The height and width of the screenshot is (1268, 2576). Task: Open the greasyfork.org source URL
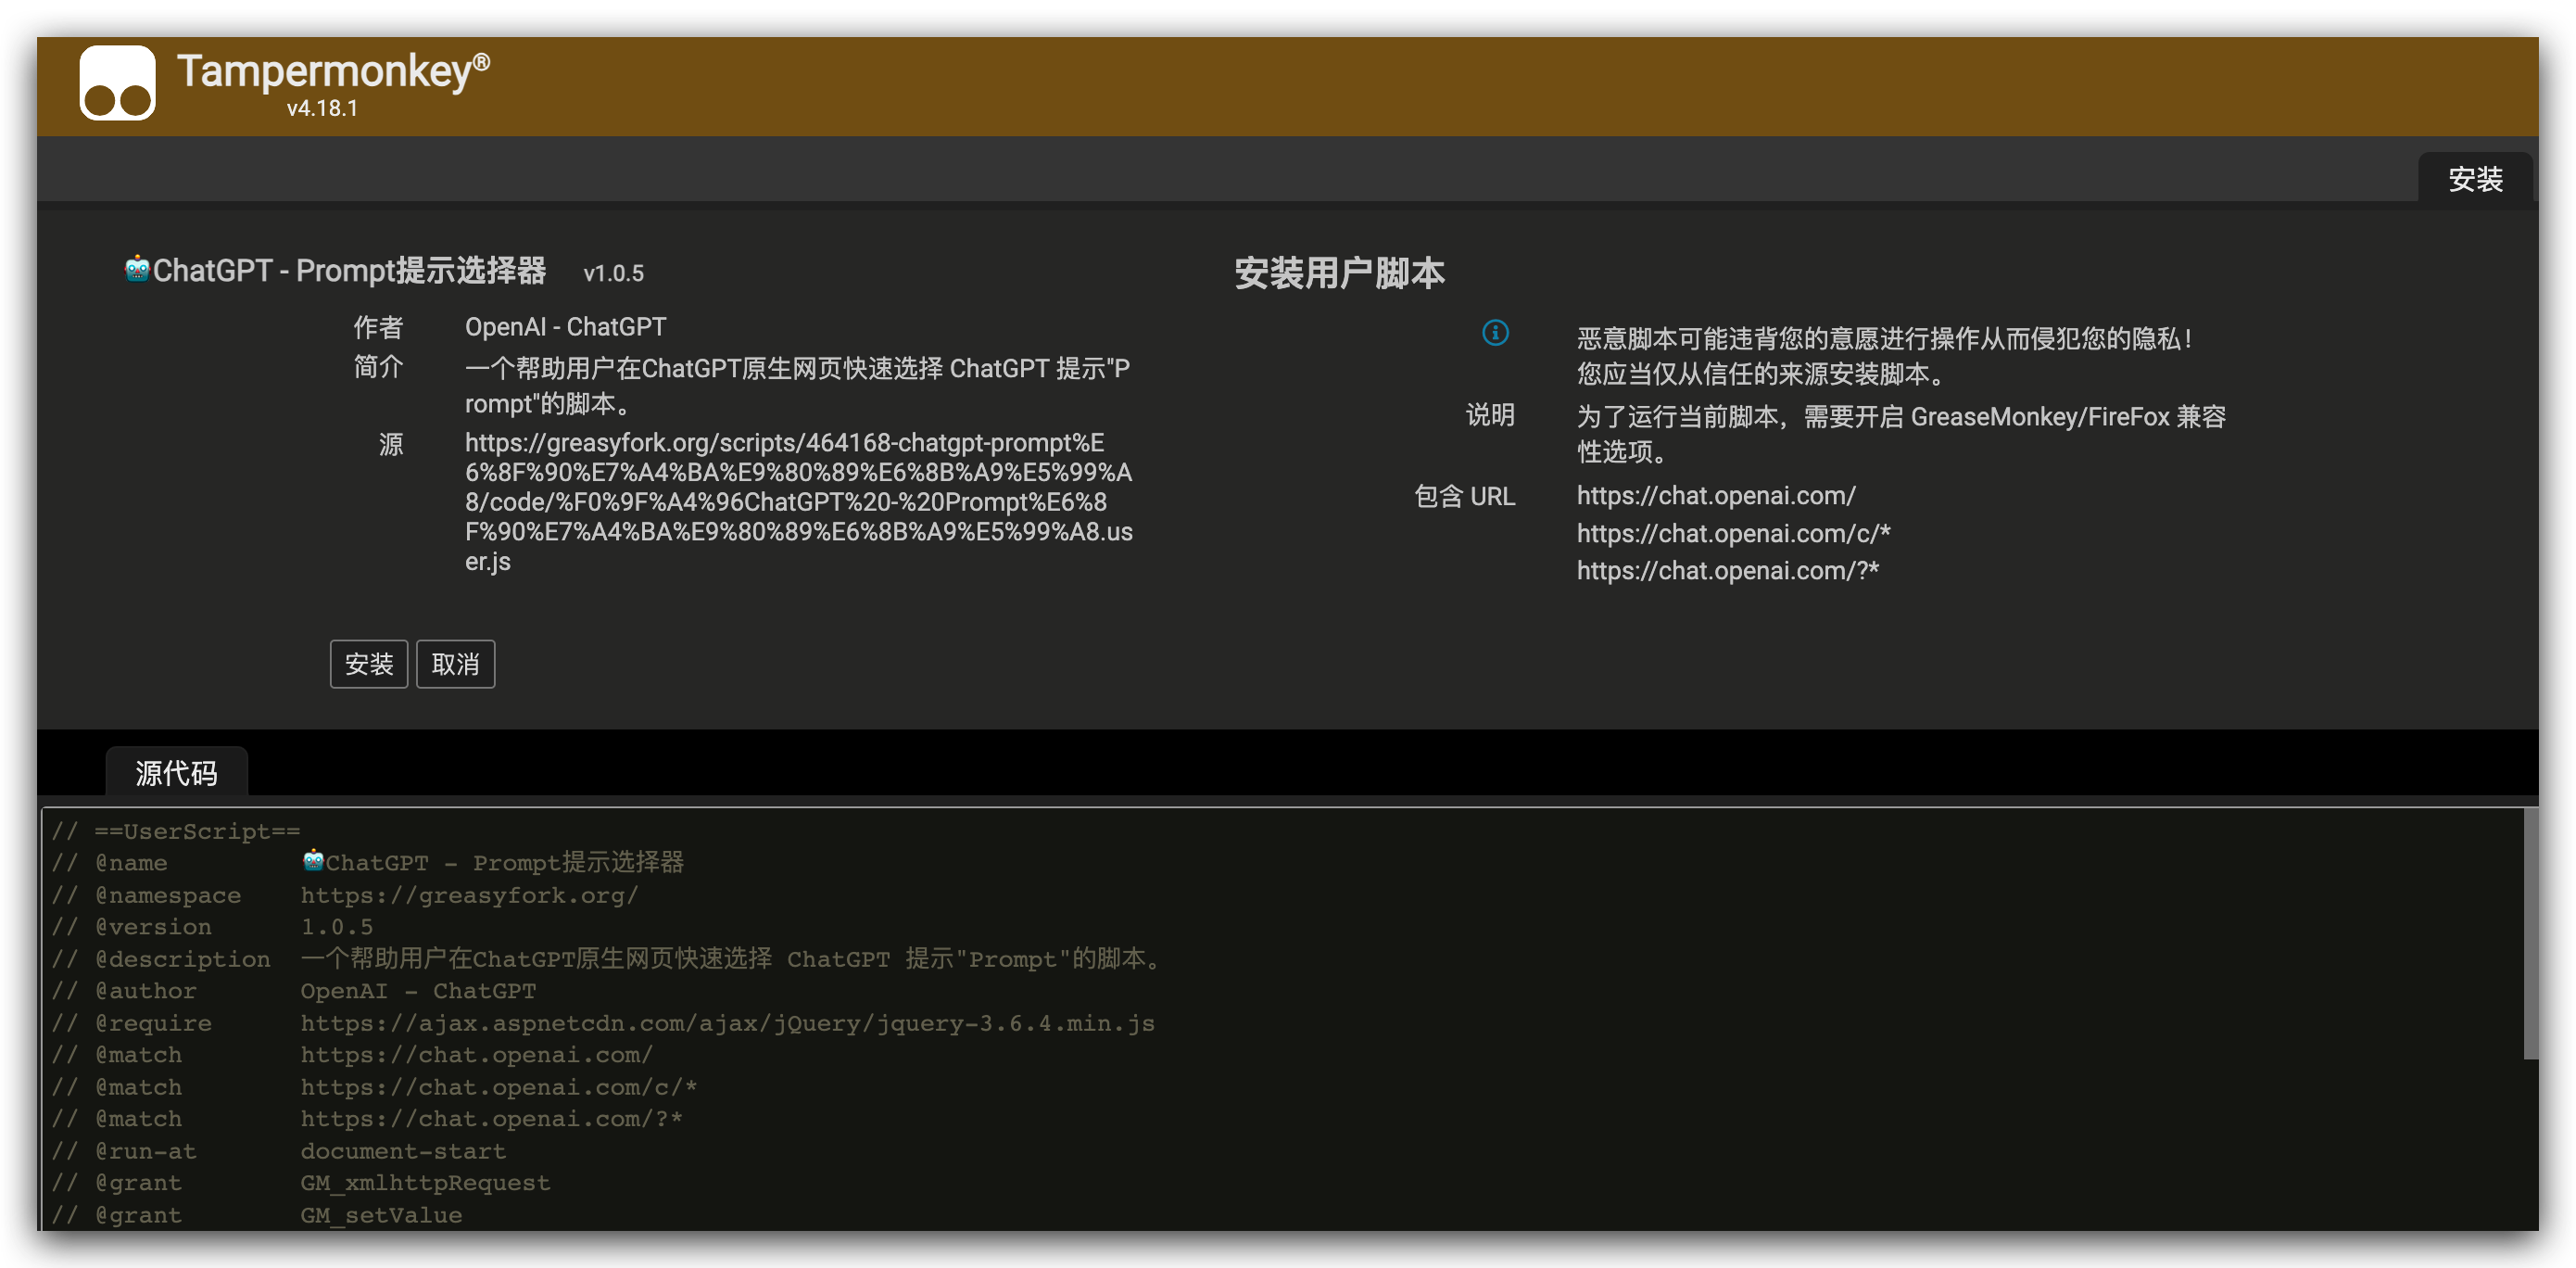pyautogui.click(x=798, y=502)
